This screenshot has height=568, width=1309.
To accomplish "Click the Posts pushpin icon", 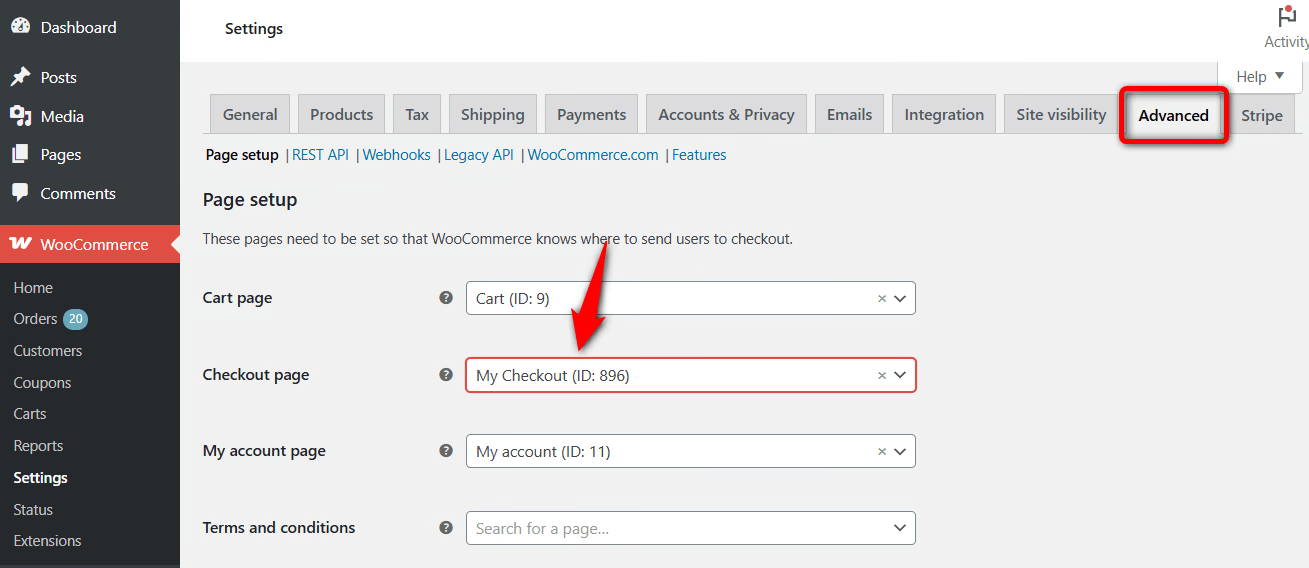I will pyautogui.click(x=20, y=77).
